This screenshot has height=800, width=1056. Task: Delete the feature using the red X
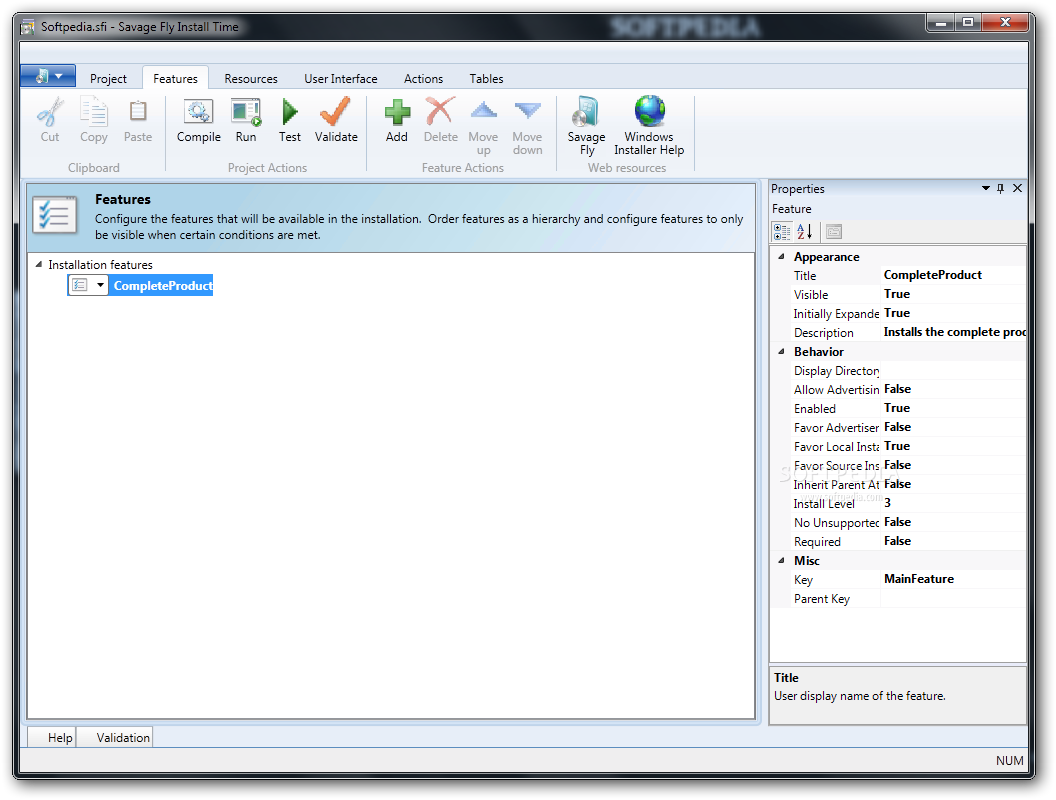tap(440, 111)
